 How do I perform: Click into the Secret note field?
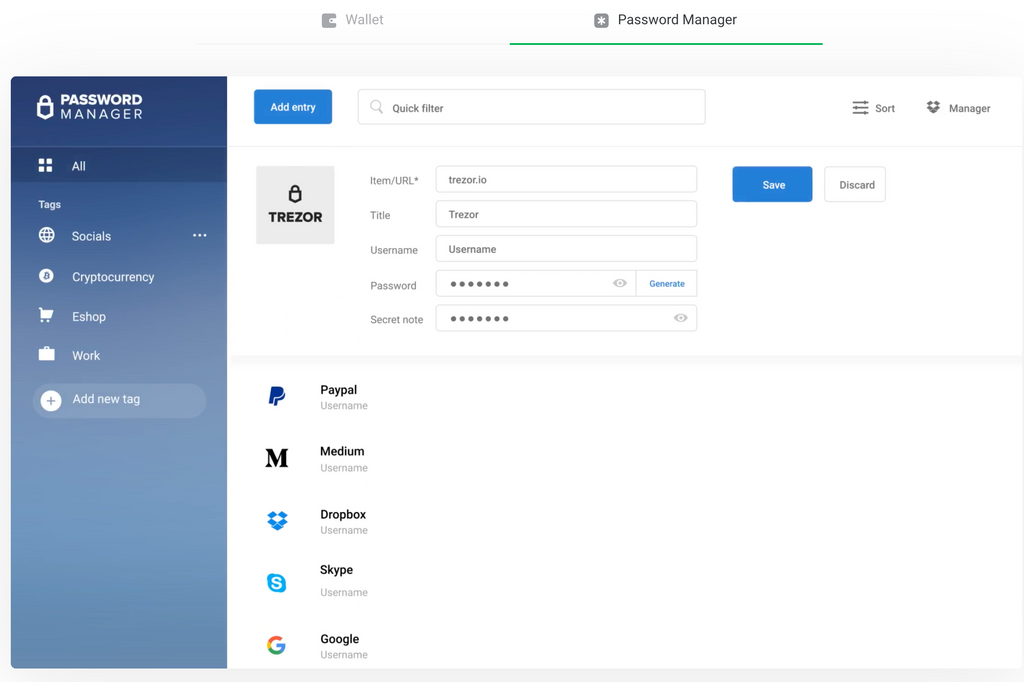click(x=566, y=318)
